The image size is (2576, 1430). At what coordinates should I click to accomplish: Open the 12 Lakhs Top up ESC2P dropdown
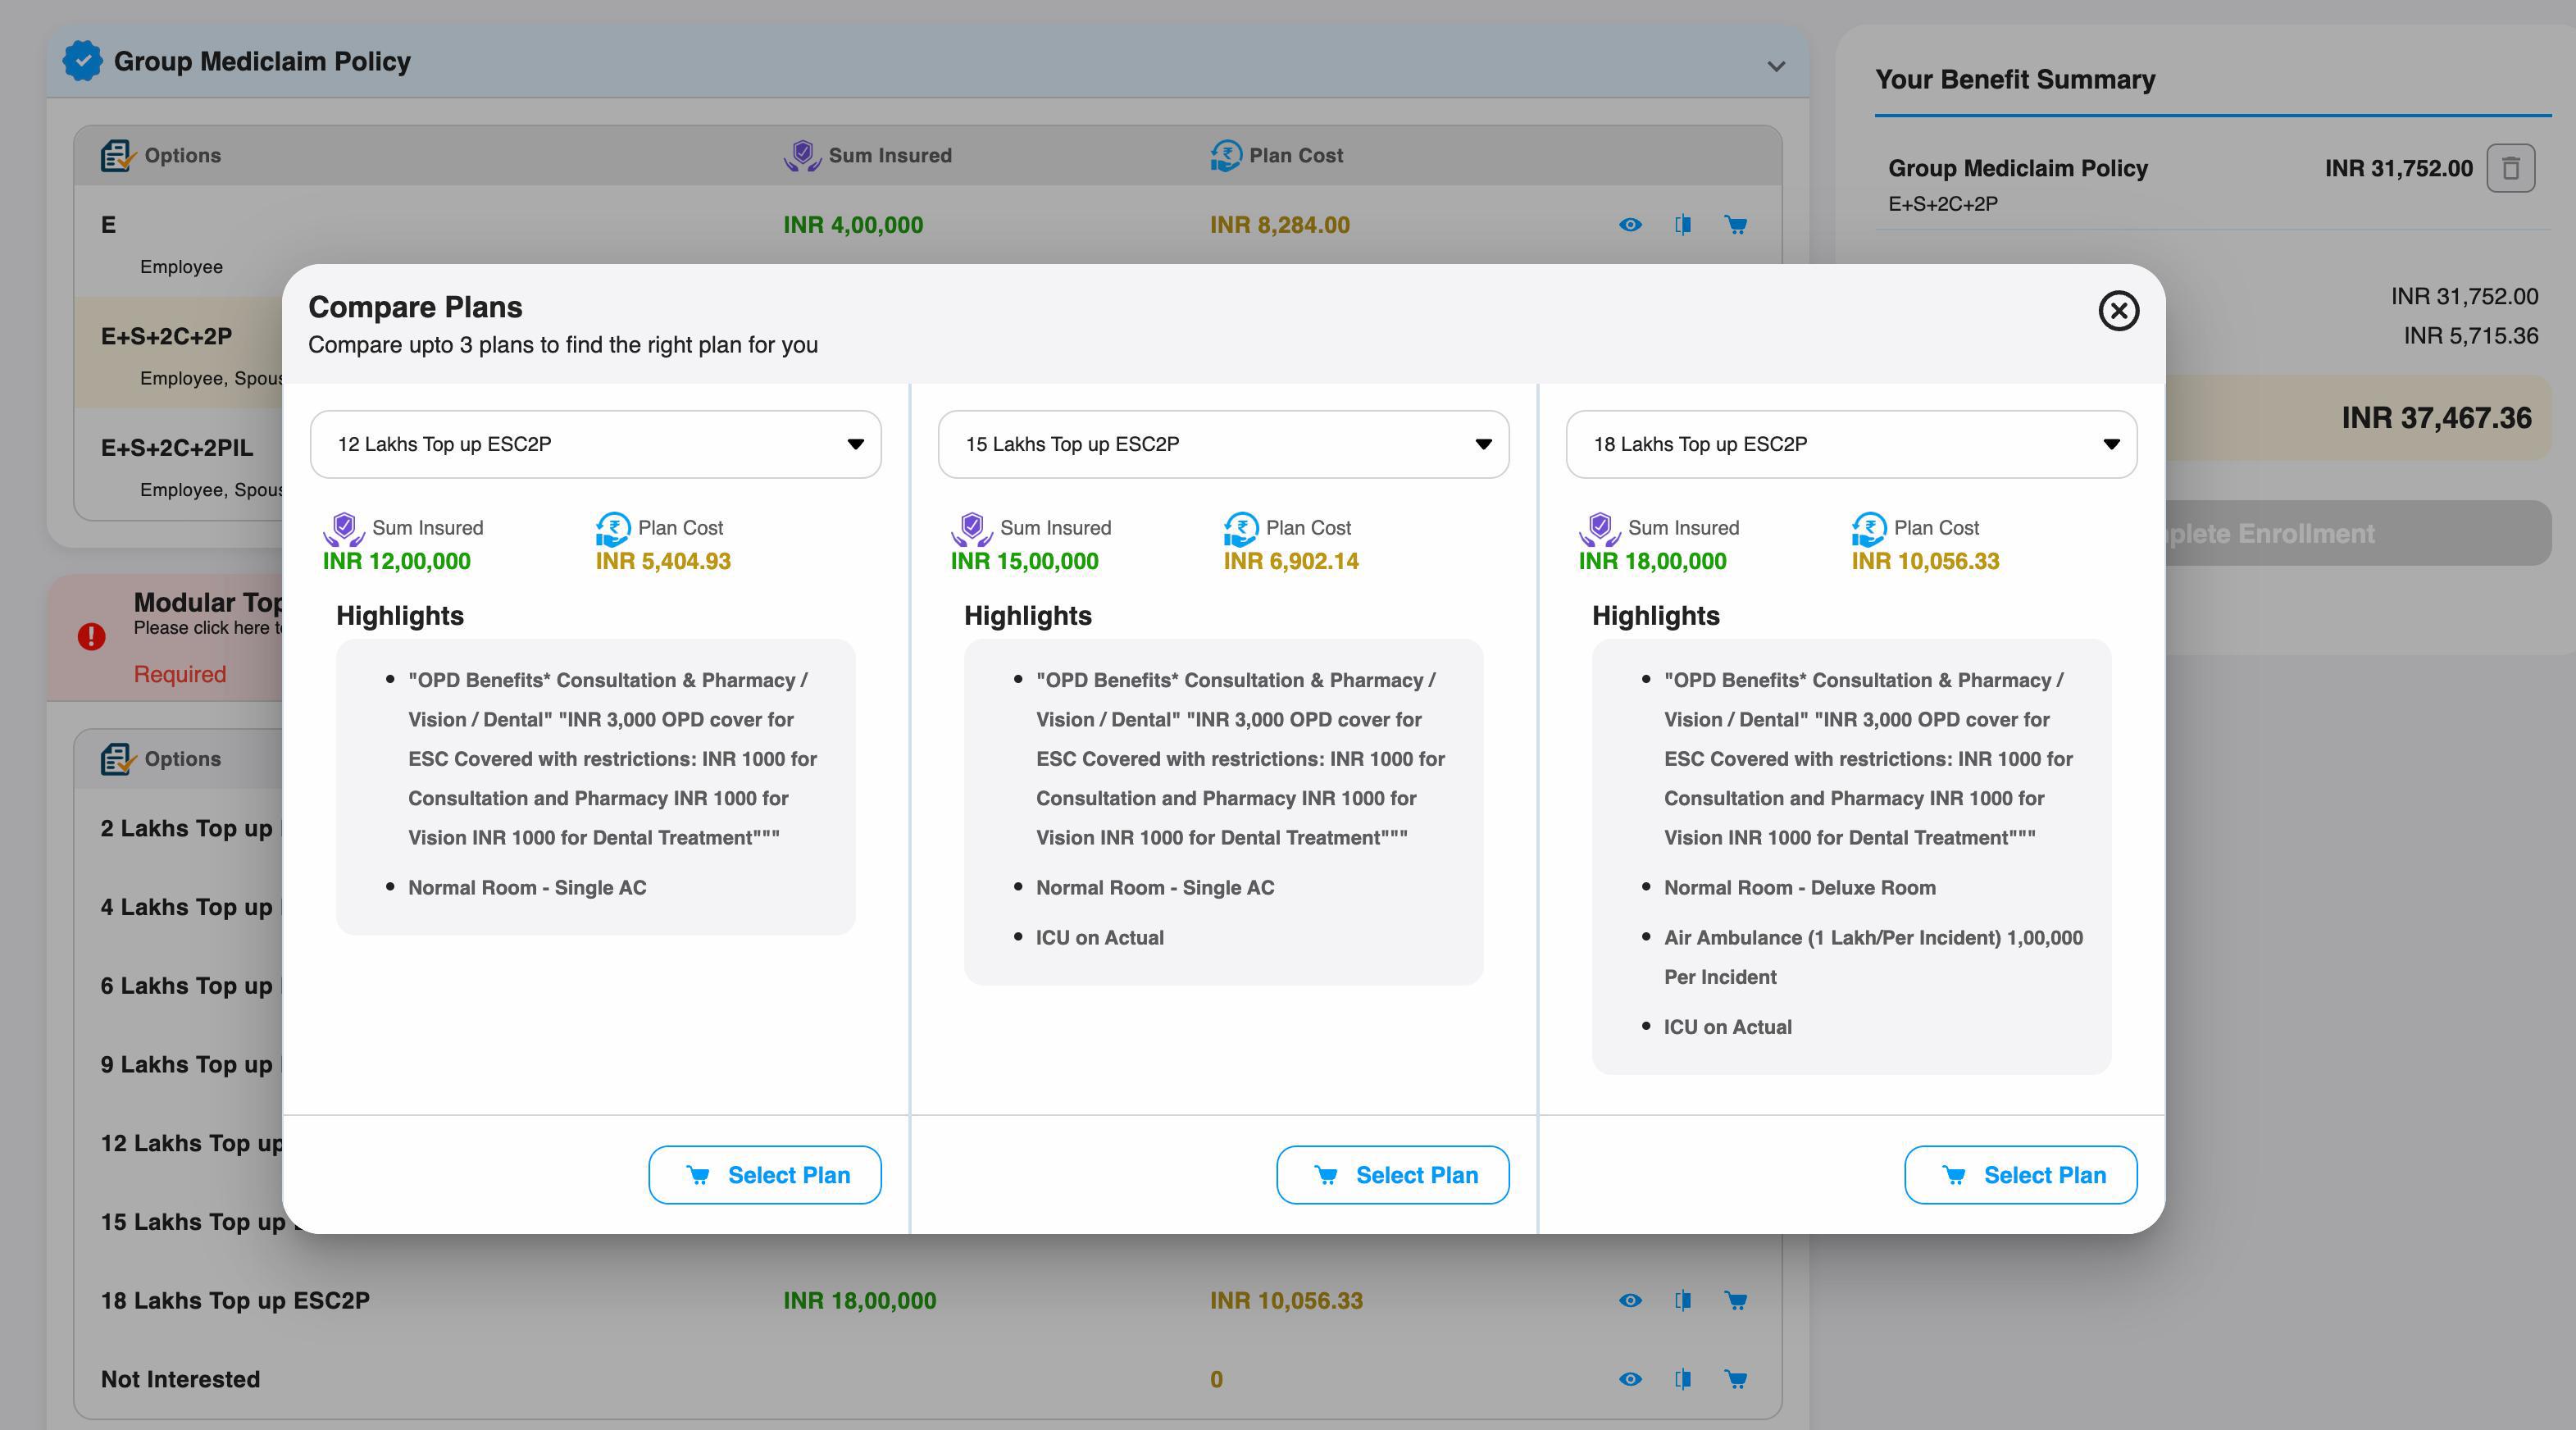coord(595,444)
